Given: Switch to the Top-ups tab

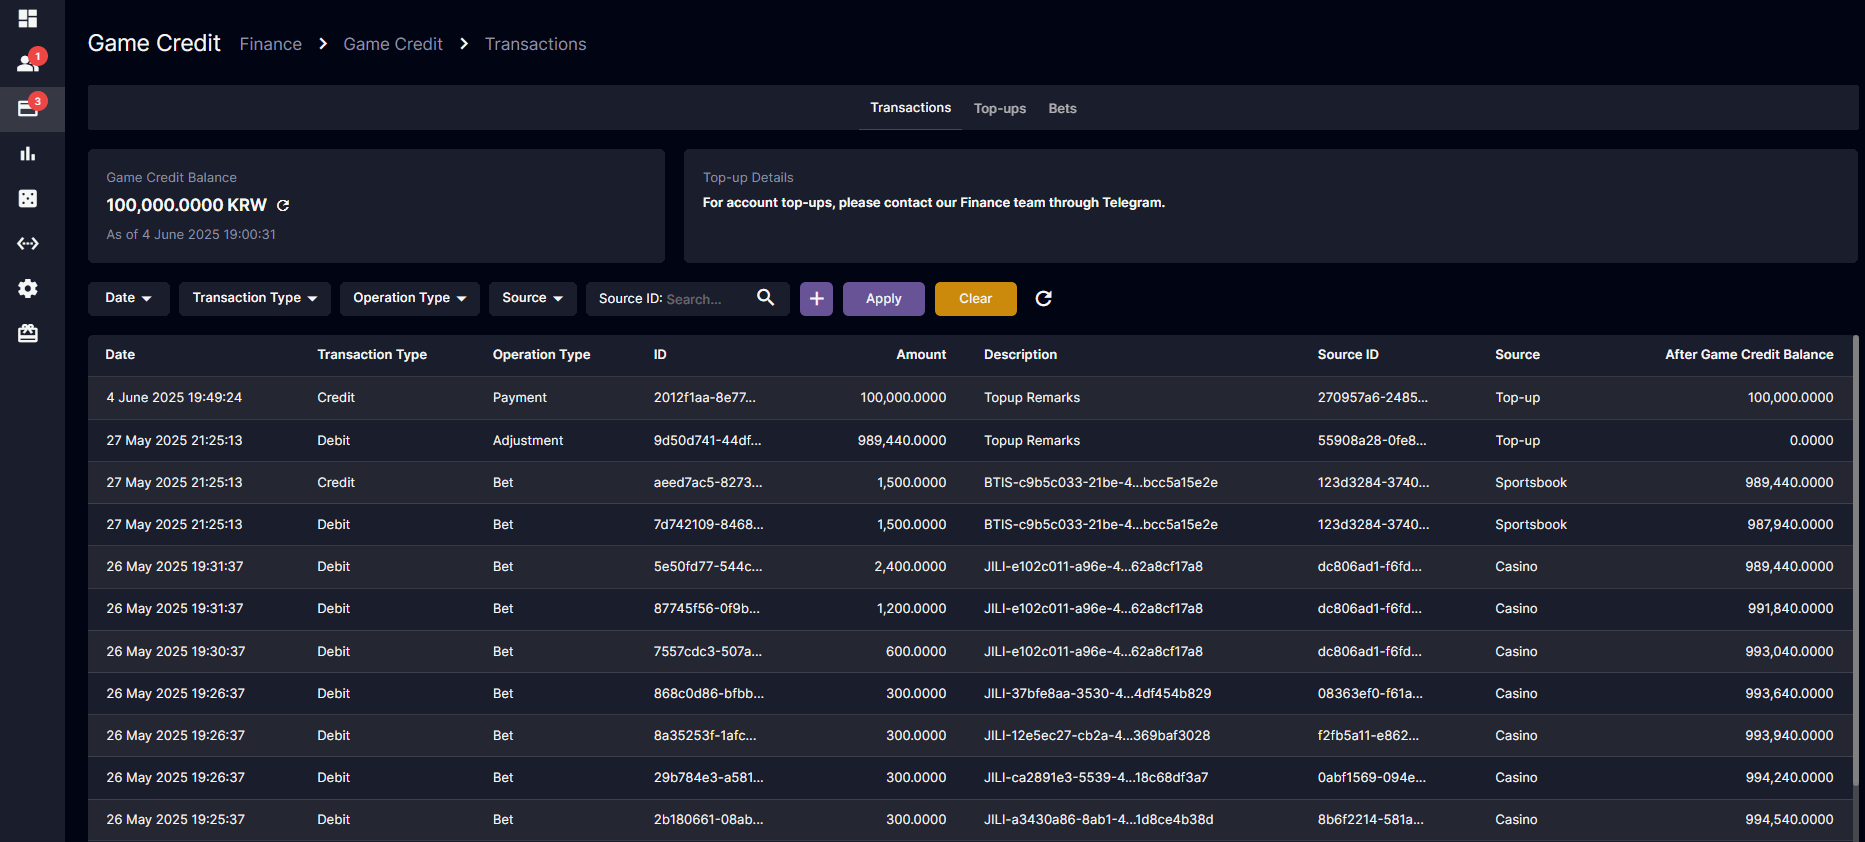Looking at the screenshot, I should click(1000, 109).
